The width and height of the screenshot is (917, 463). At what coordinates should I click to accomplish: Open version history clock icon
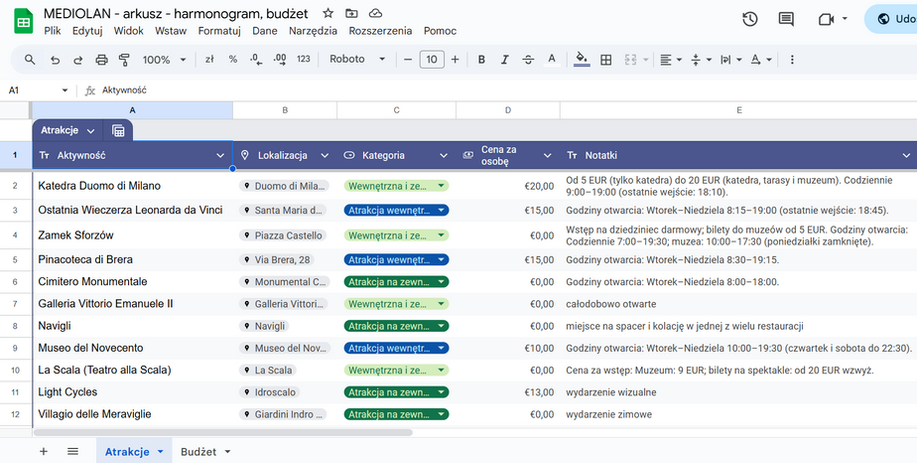(x=750, y=19)
